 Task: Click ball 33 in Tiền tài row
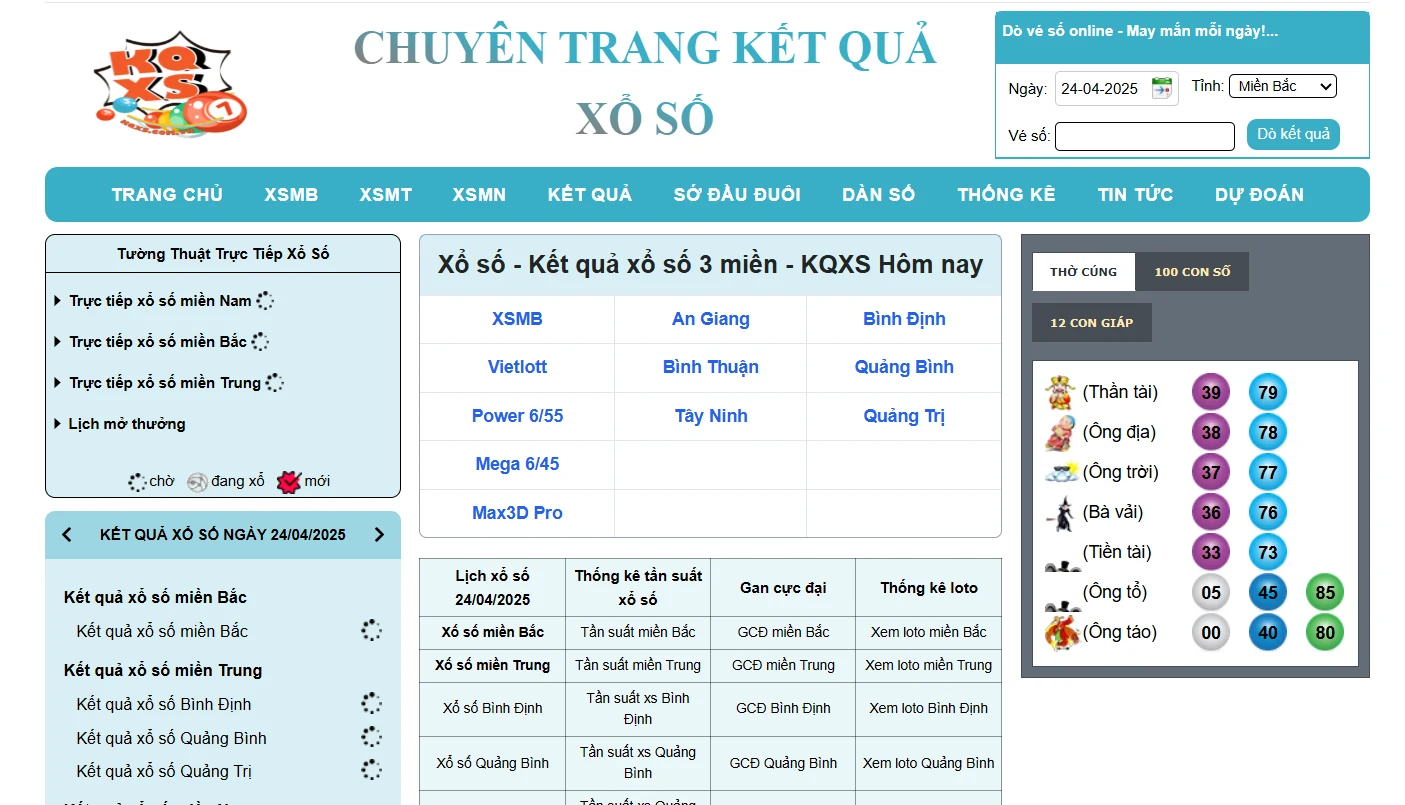(1211, 552)
